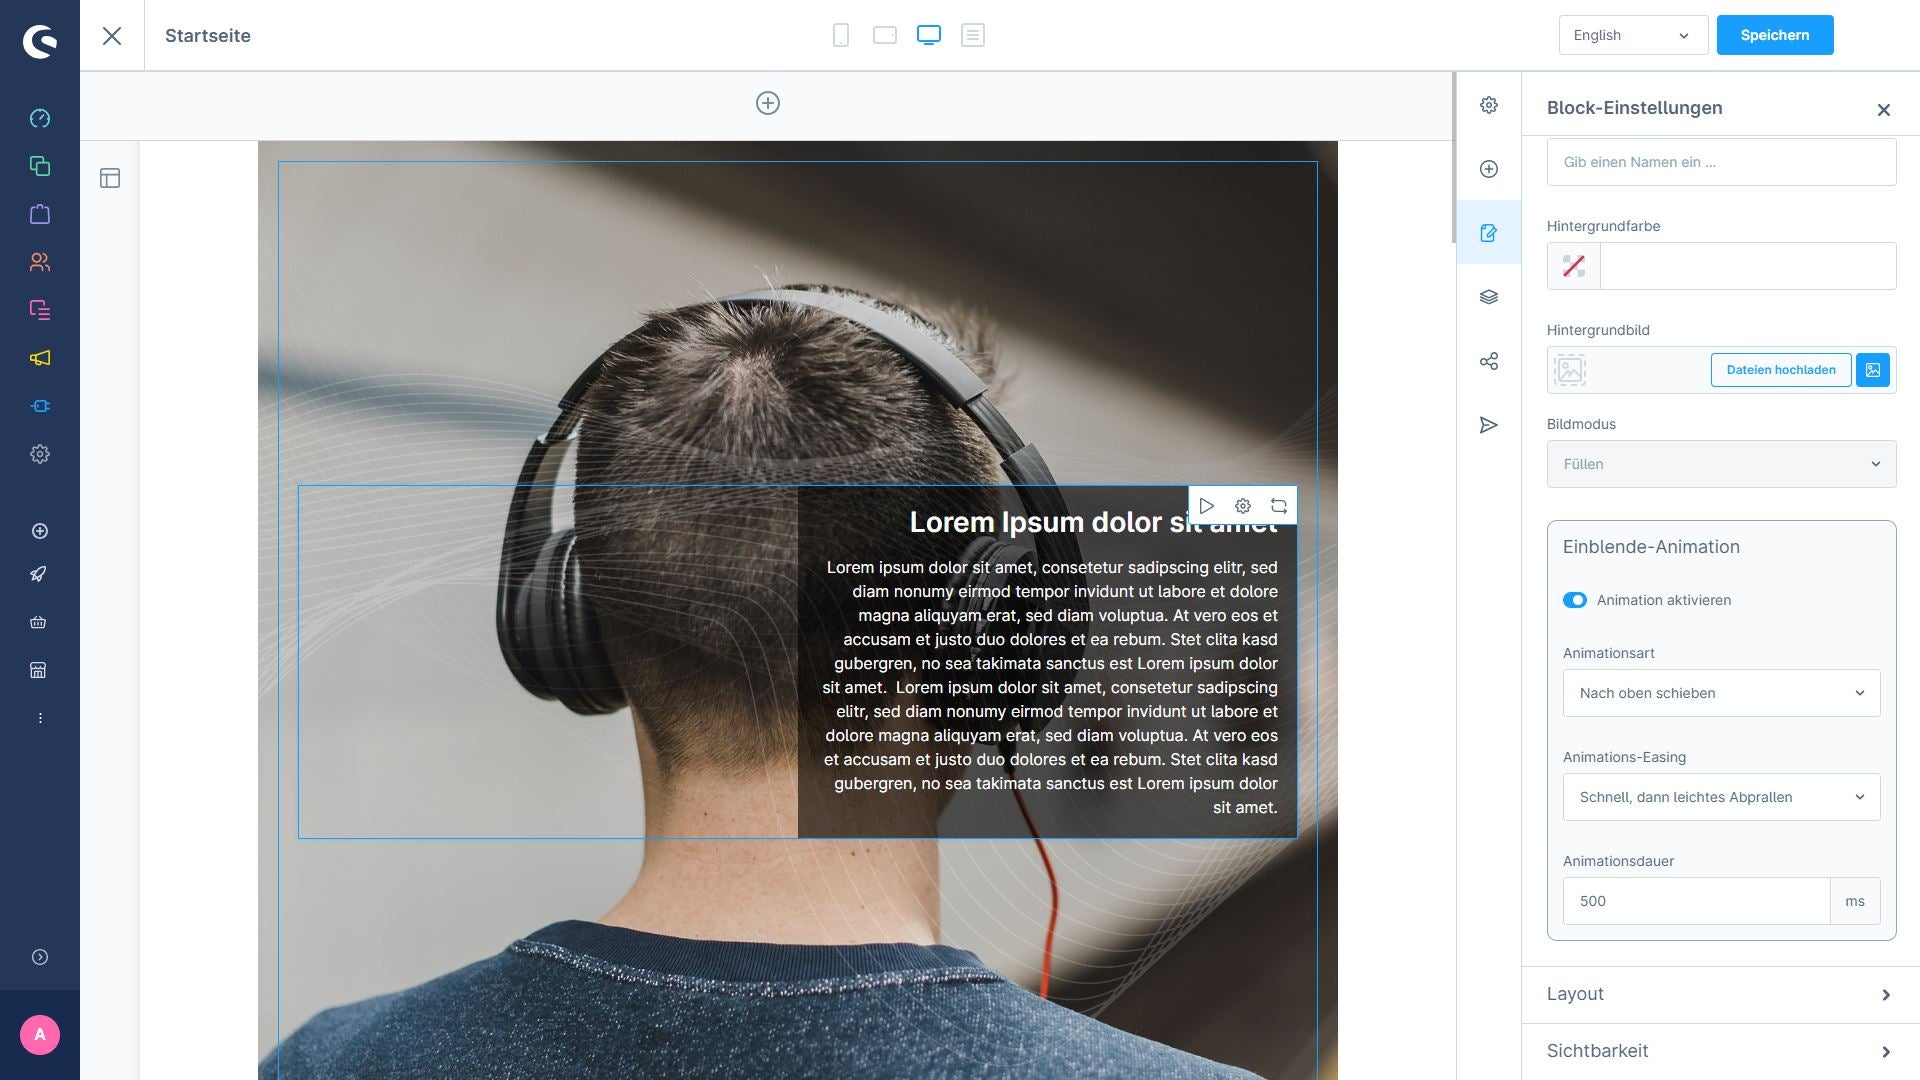
Task: Click Dateien hochladen button
Action: click(1780, 369)
